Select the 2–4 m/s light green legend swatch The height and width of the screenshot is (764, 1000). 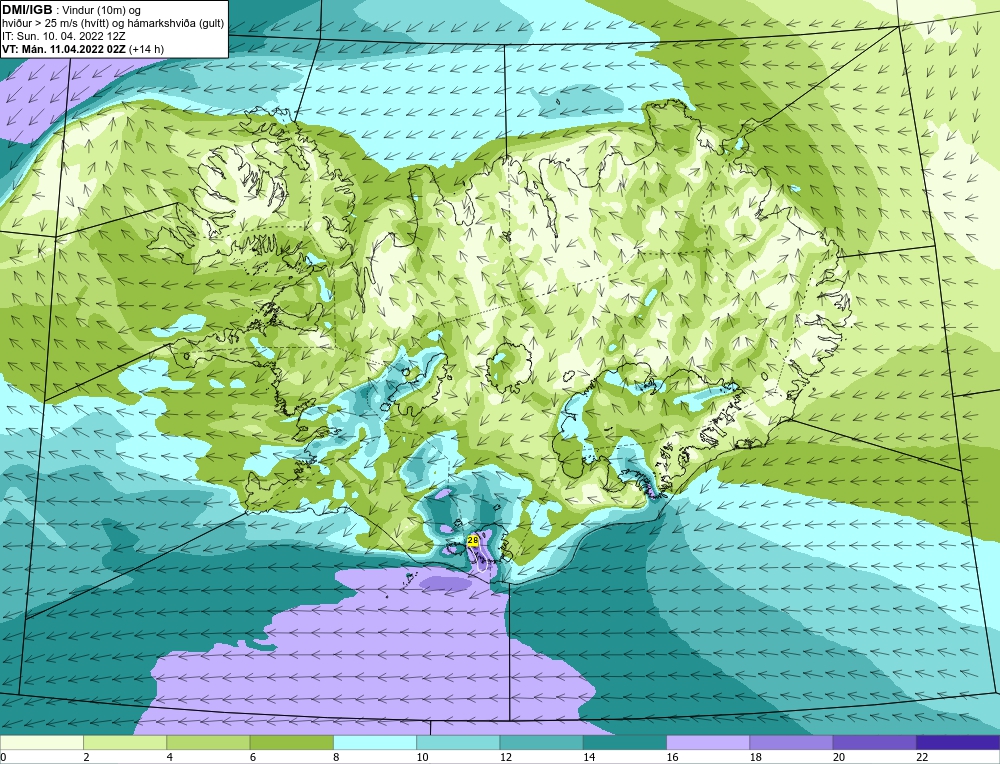point(125,742)
